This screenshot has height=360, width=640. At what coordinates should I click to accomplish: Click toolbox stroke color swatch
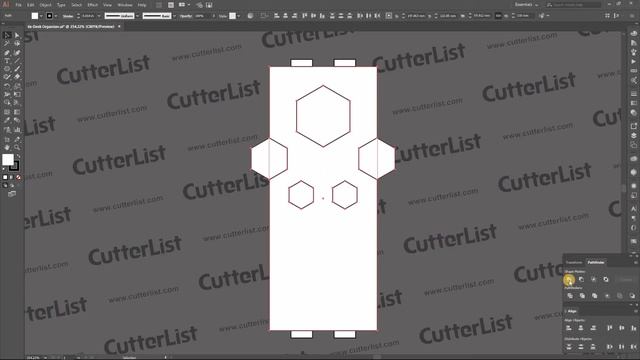pyautogui.click(x=15, y=166)
